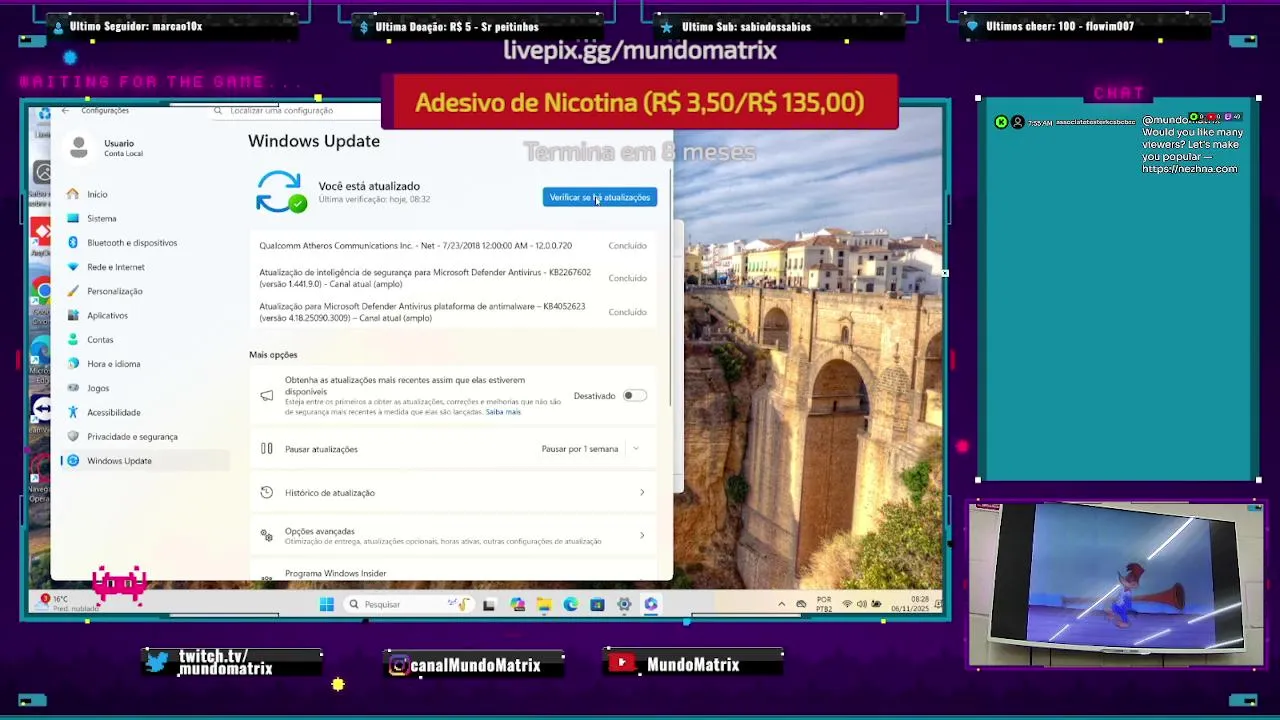Open Programa Windows Insider
This screenshot has width=1280, height=720.
453,573
